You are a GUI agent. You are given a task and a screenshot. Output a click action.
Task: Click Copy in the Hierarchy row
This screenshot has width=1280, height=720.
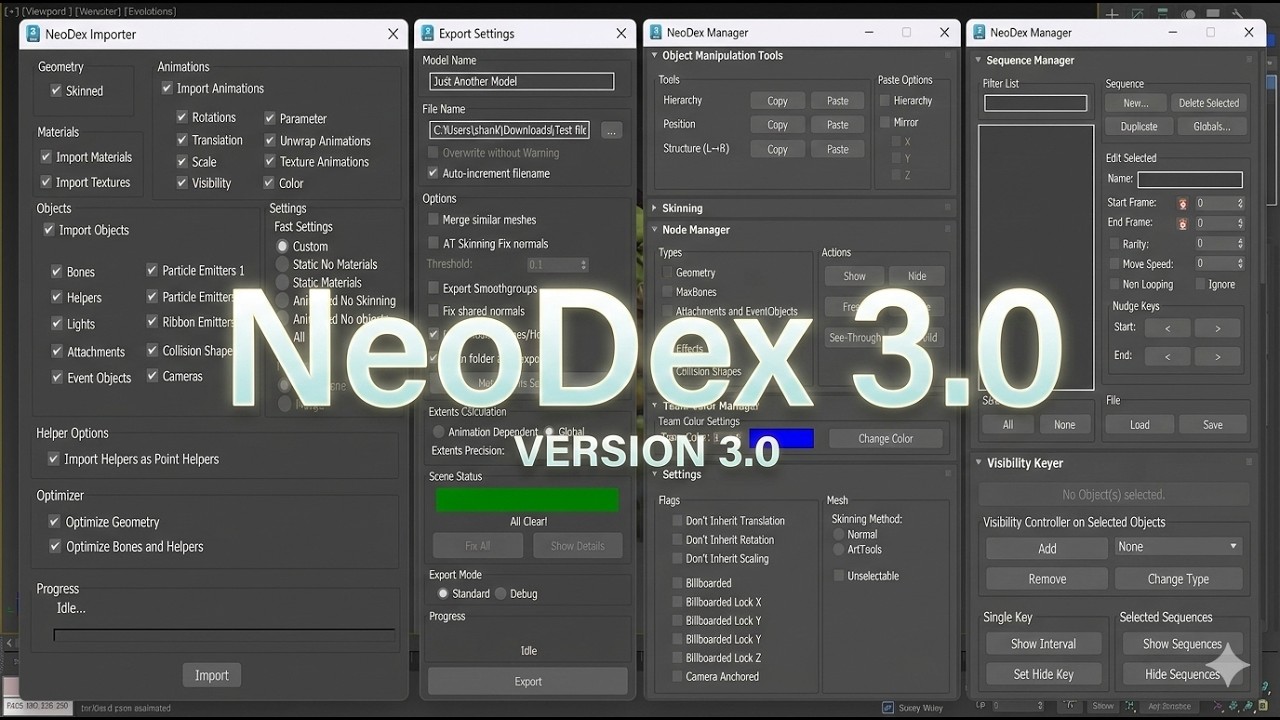pos(777,101)
